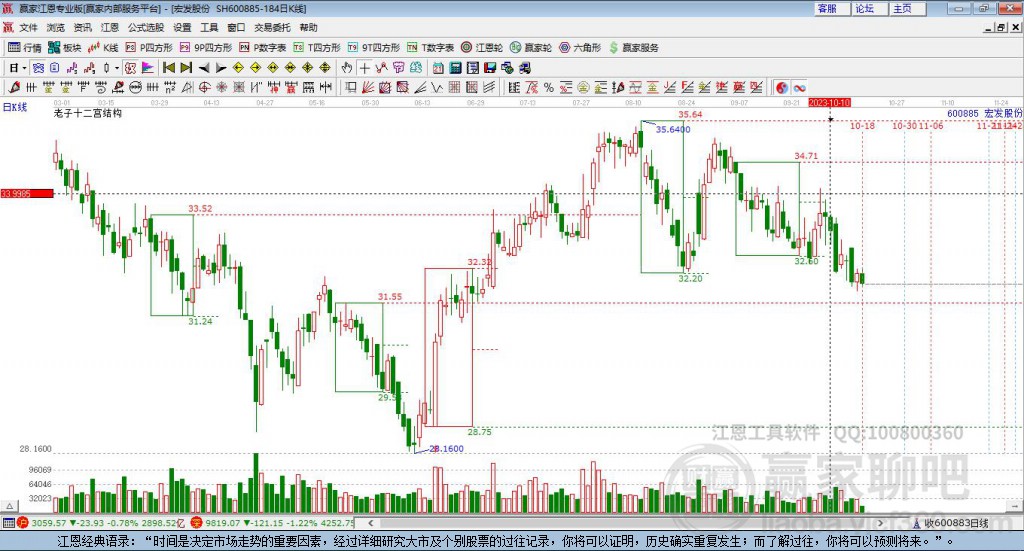1024x551 pixels.
Task: Click horizontal scrollbar right arrow
Action: click(880, 523)
